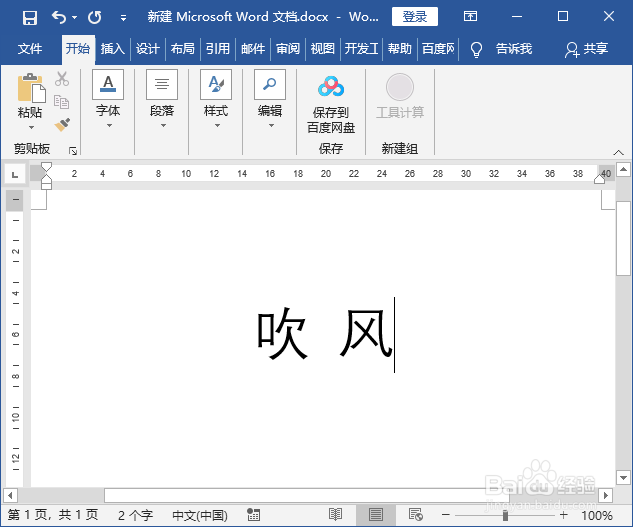633x527 pixels.
Task: Expand the 粘贴 options dropdown arrow
Action: pyautogui.click(x=31, y=128)
